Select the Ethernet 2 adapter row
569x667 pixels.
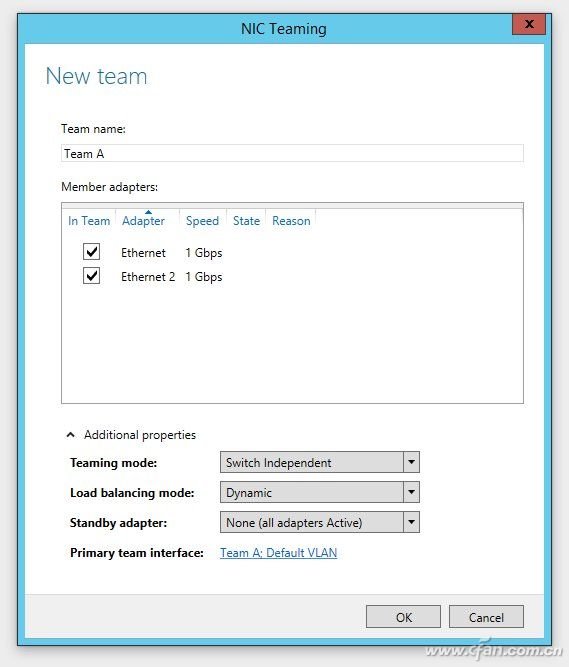[x=292, y=276]
